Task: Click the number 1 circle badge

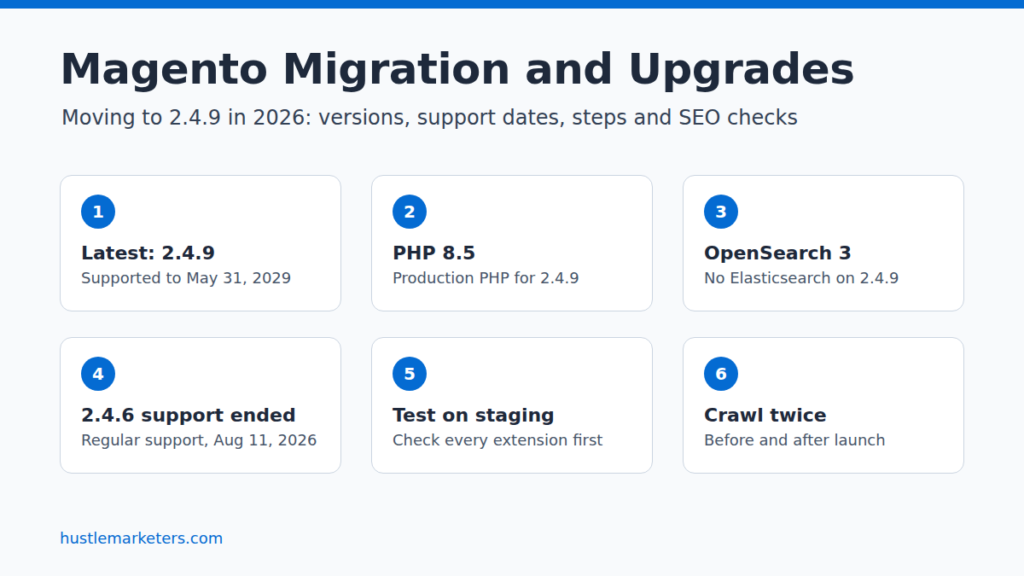Action: (98, 212)
